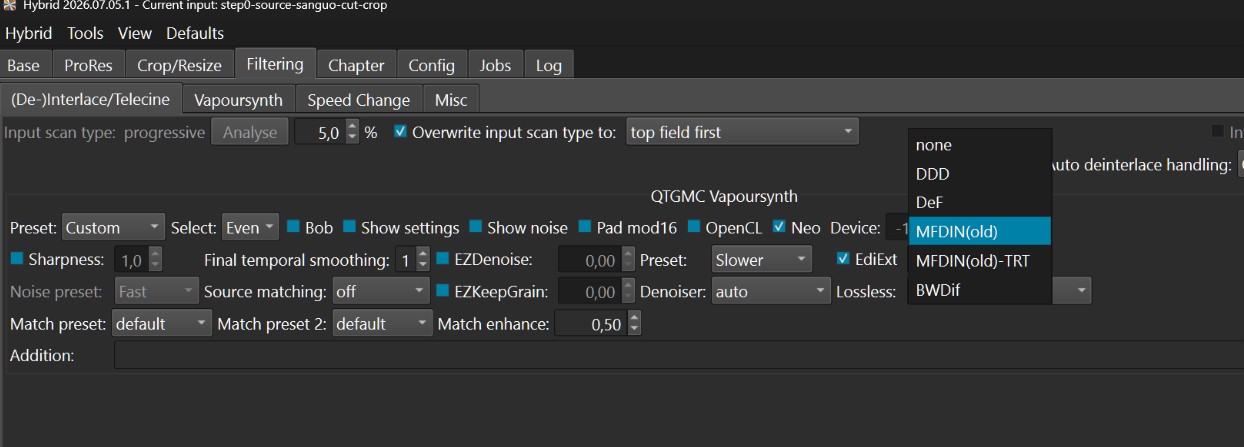
Task: Adjust Final temporal smoothing spinner
Action: 414,260
